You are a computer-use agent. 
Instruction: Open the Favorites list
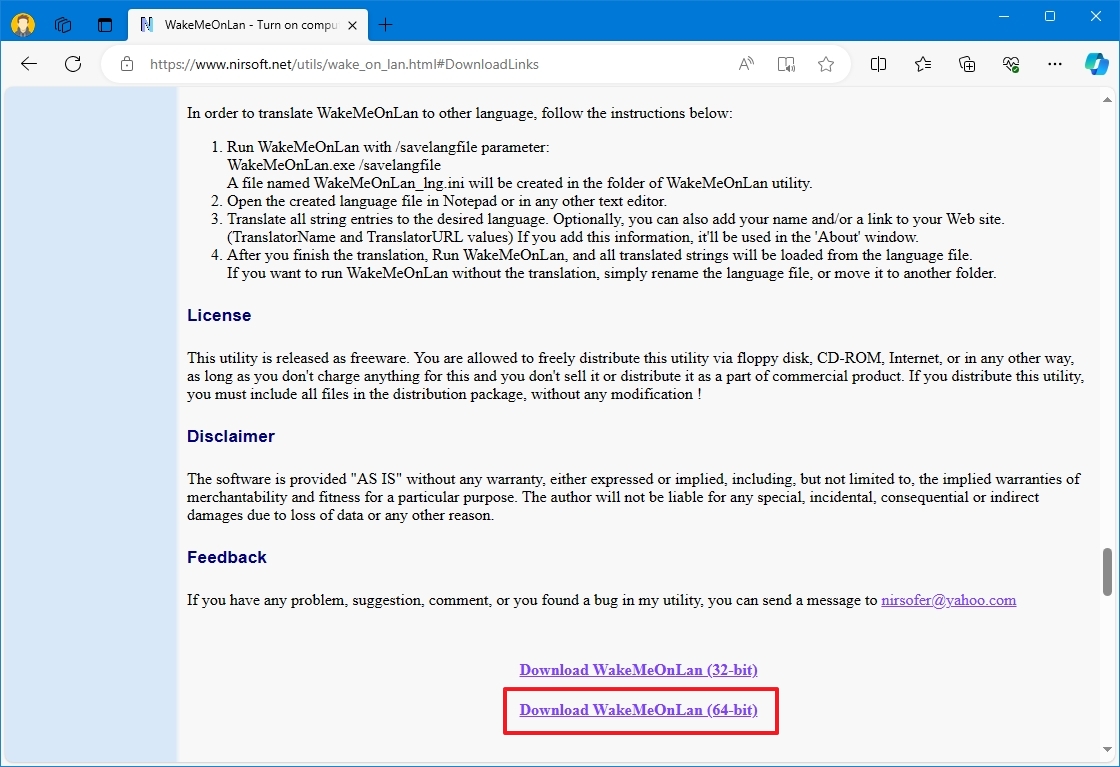pos(922,63)
